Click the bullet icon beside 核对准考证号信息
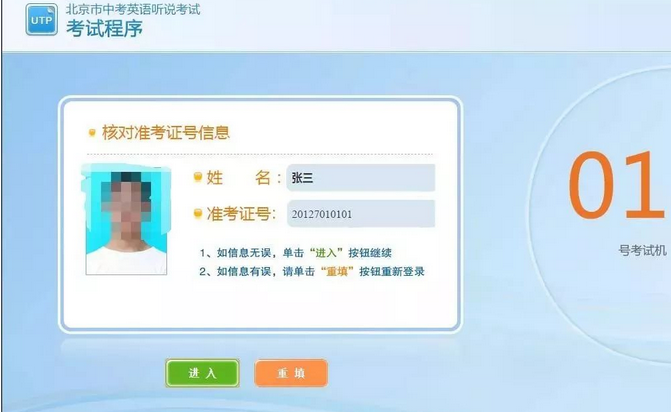This screenshot has height=412, width=671. tap(92, 133)
